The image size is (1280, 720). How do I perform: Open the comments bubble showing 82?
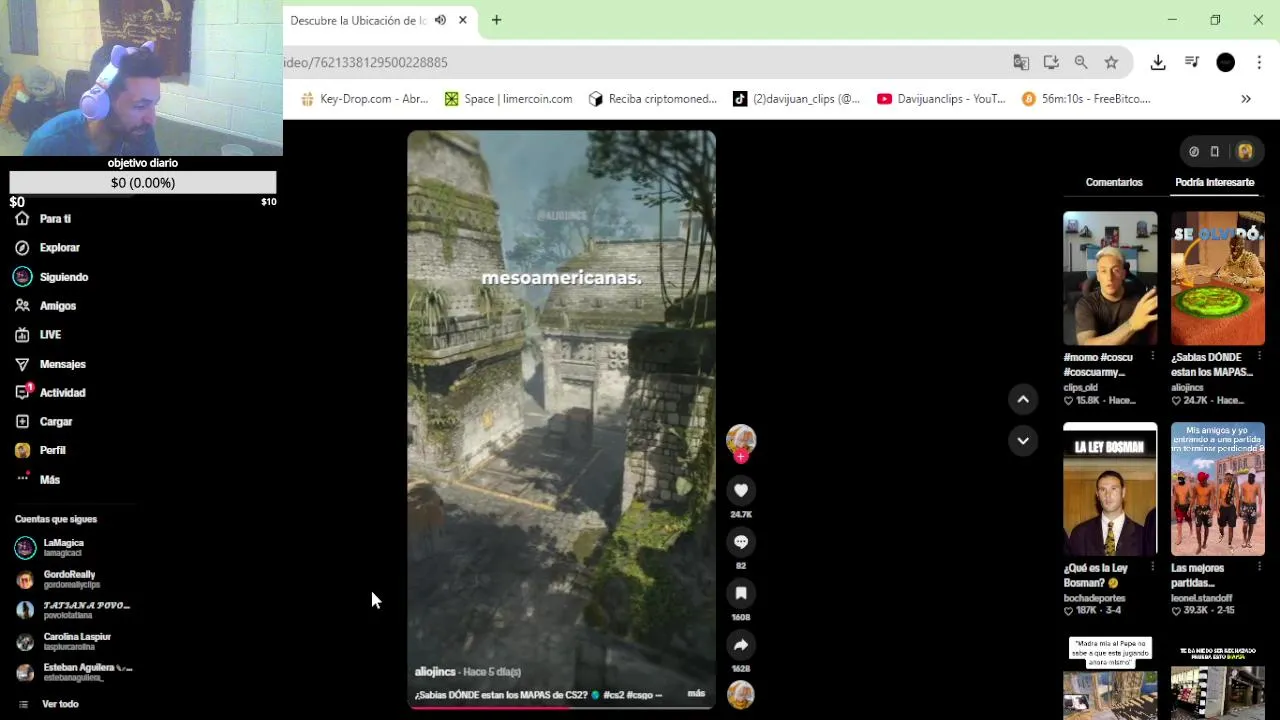741,542
